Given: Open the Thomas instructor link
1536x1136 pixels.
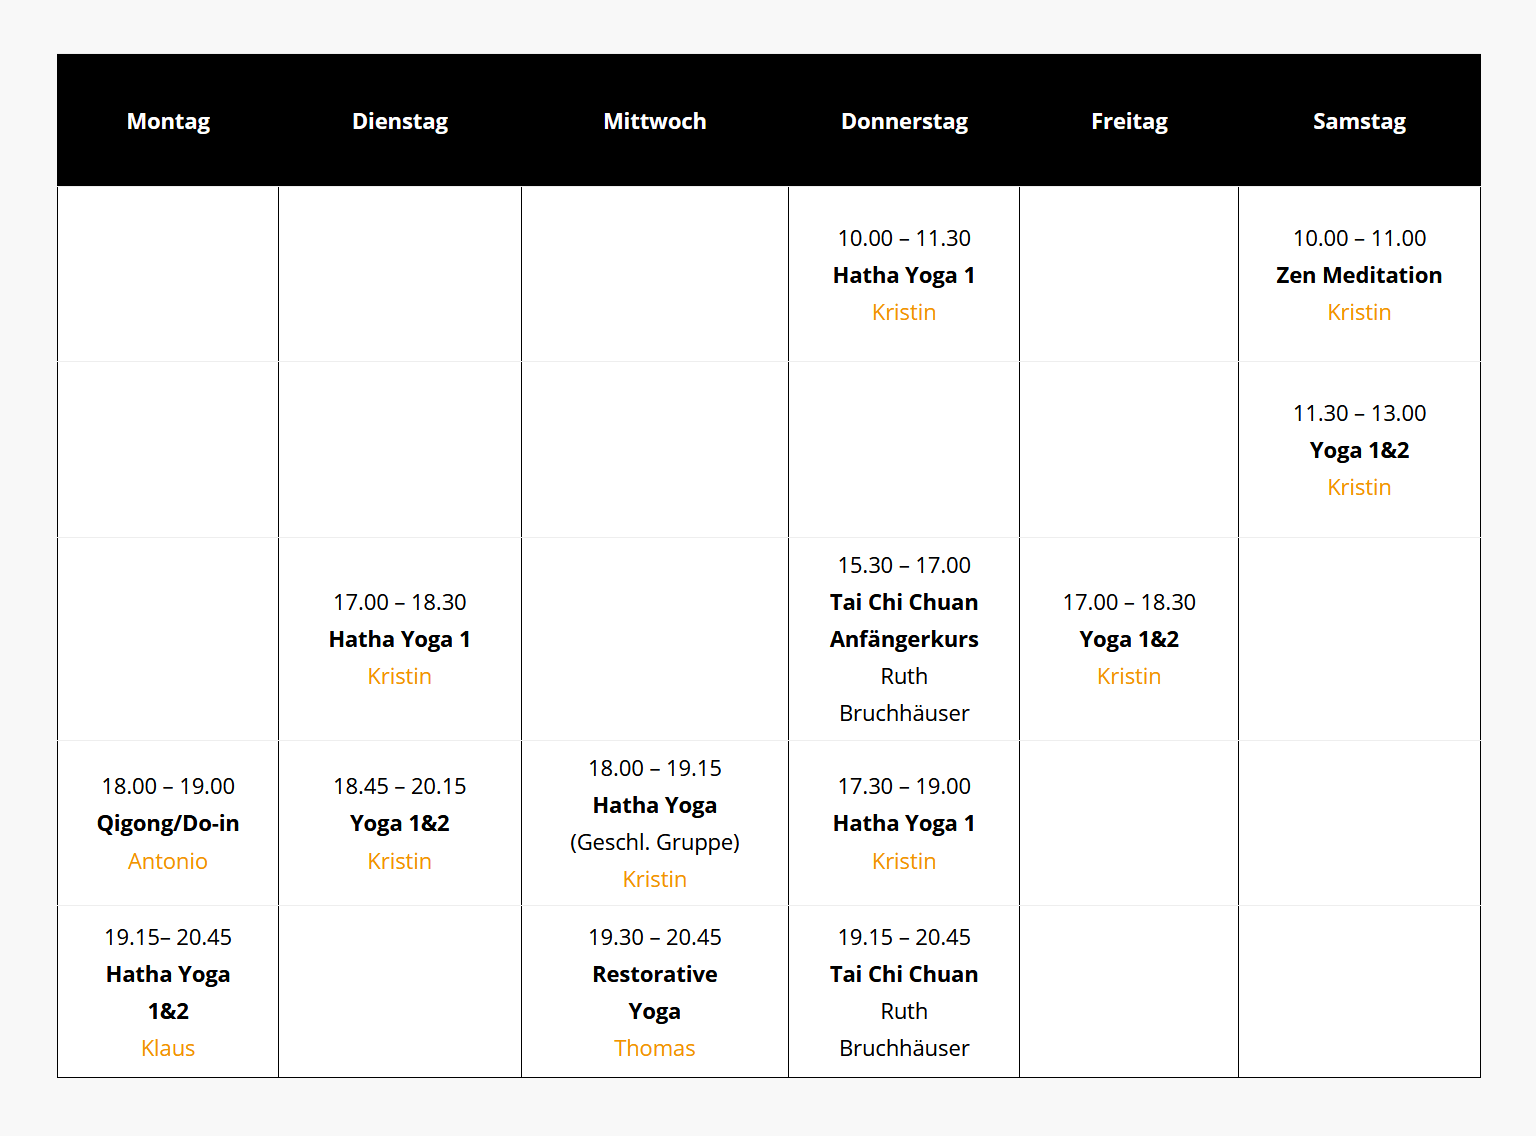Looking at the screenshot, I should click(x=654, y=1048).
